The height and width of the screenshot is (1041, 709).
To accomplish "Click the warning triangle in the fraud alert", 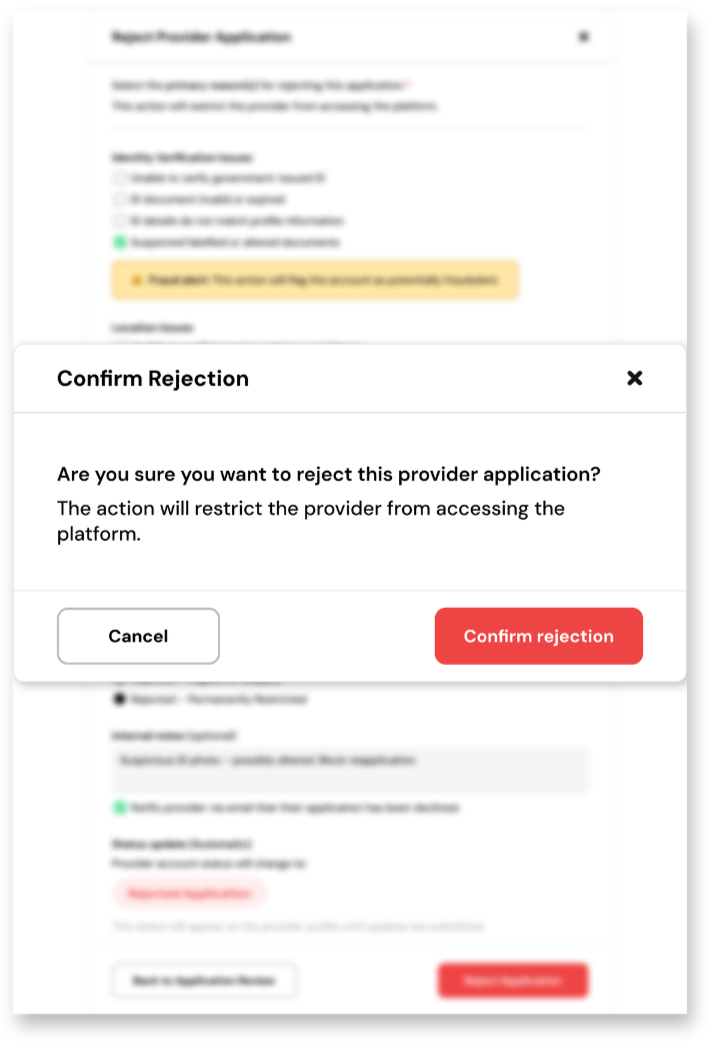I will tap(136, 280).
